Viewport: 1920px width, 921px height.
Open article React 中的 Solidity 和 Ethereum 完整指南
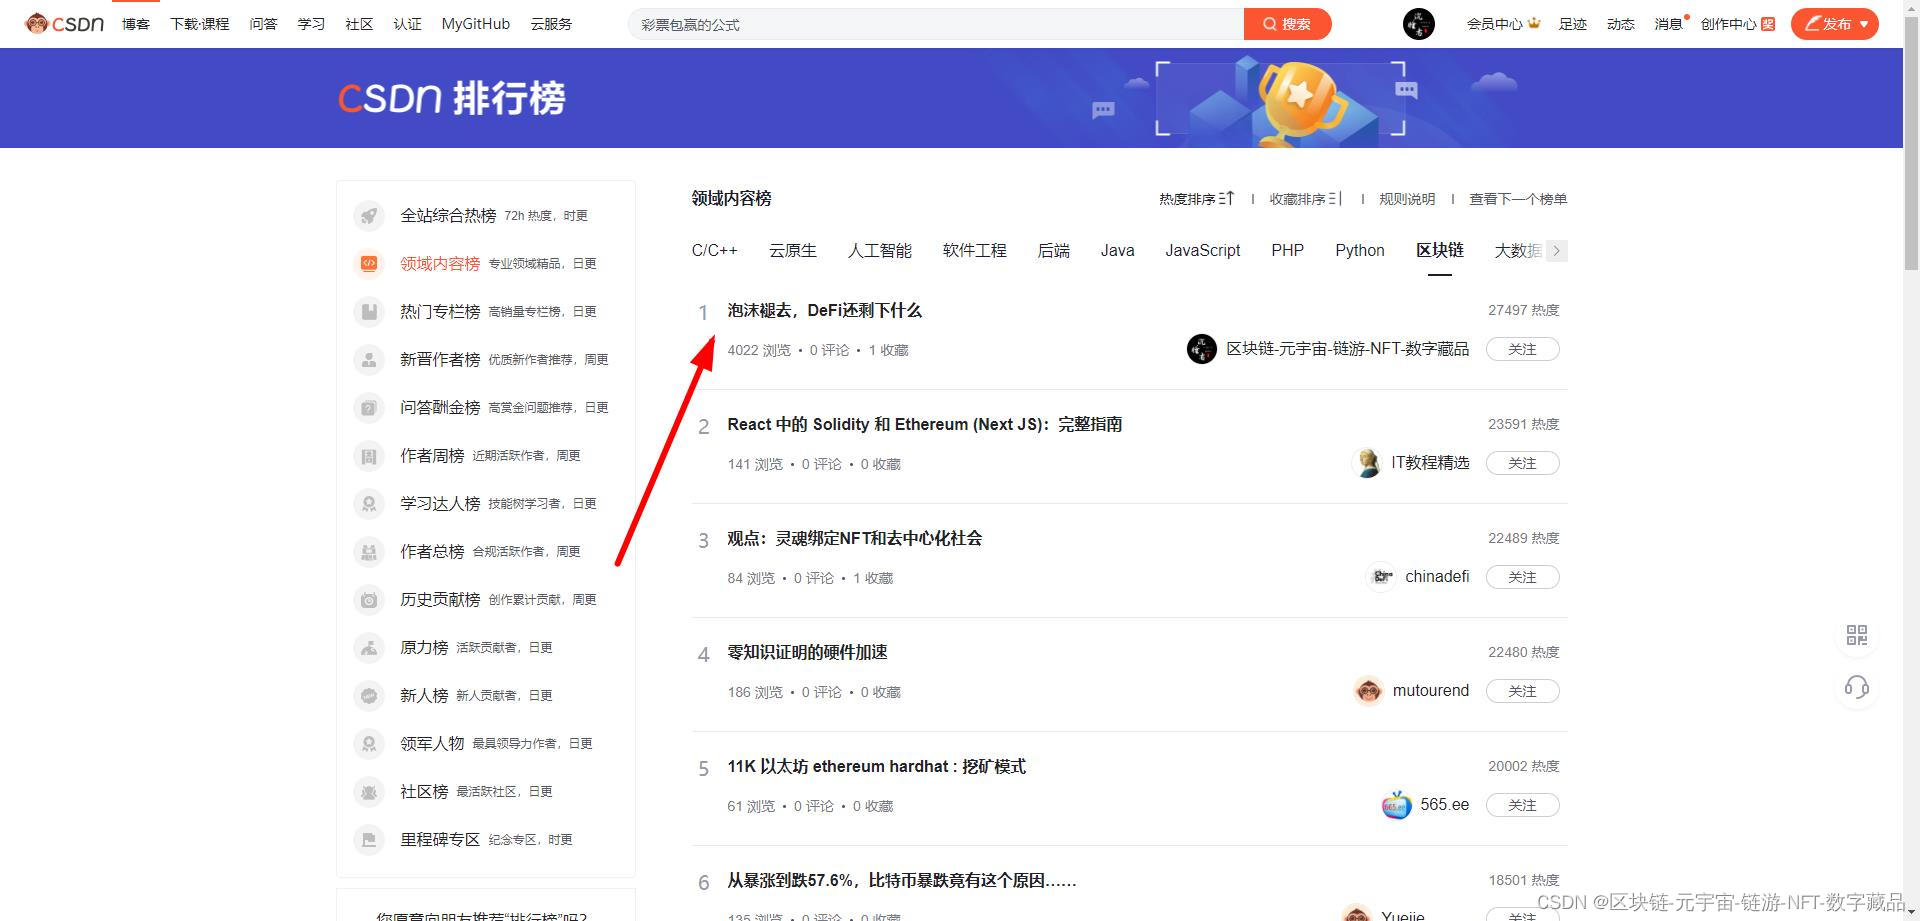pos(924,425)
